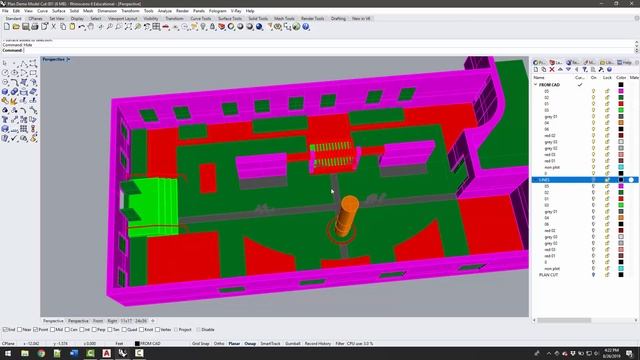The width and height of the screenshot is (640, 360).
Task: Click the Zoom Extents icon
Action: [x=128, y=27]
